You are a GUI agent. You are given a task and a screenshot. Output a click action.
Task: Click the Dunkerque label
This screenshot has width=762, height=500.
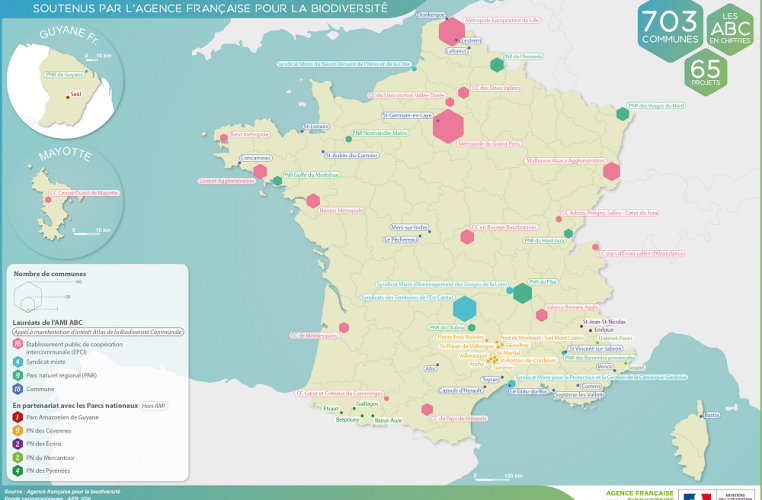click(x=431, y=15)
